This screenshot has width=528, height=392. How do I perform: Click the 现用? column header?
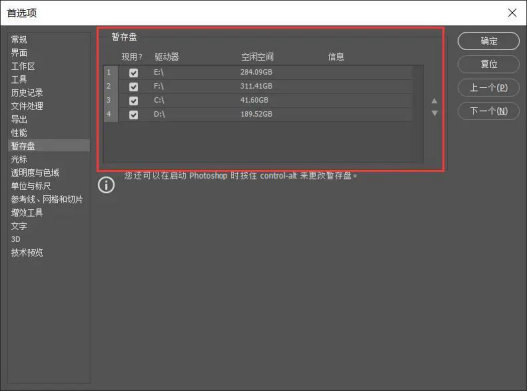tap(132, 57)
